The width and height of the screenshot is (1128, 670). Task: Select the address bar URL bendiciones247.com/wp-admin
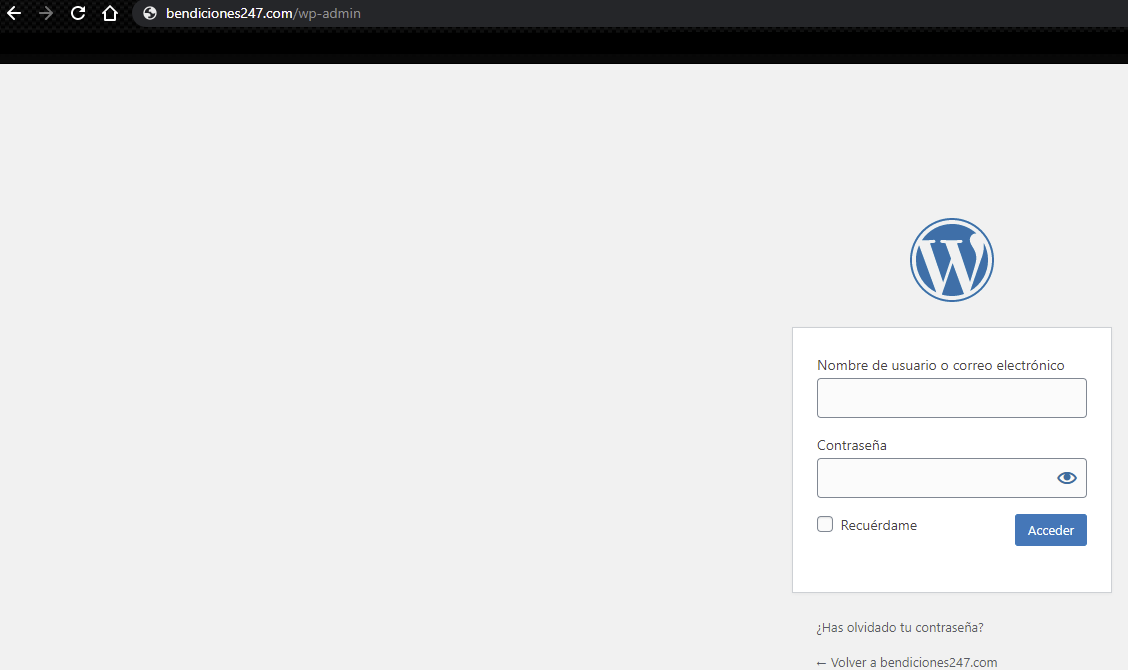point(263,14)
